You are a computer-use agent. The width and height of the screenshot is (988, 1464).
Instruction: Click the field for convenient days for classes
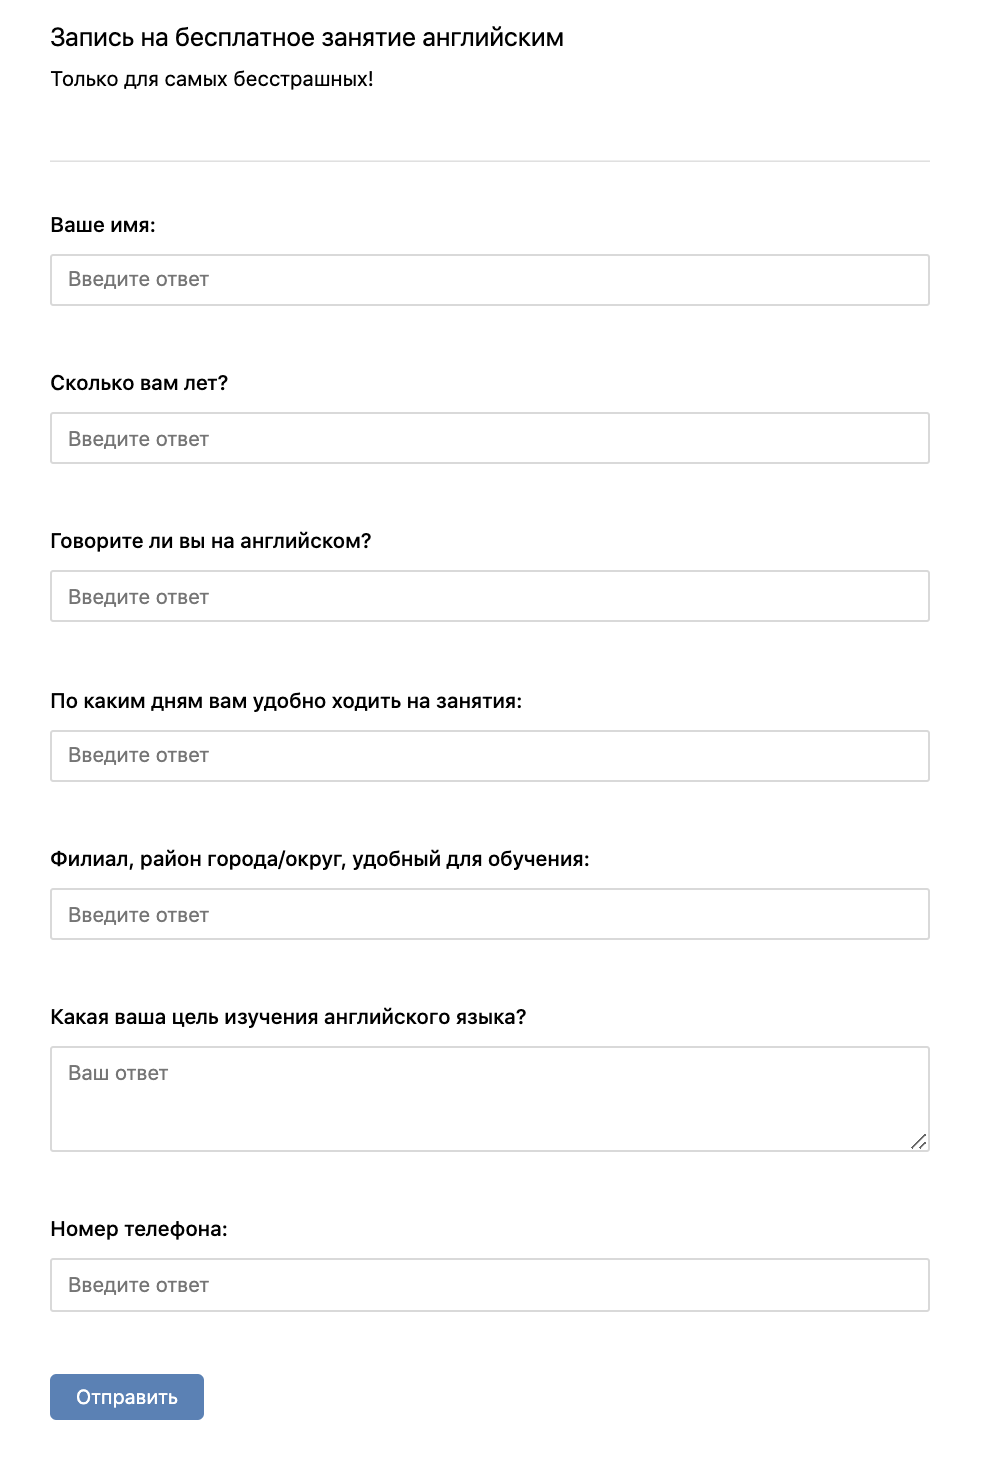point(490,756)
